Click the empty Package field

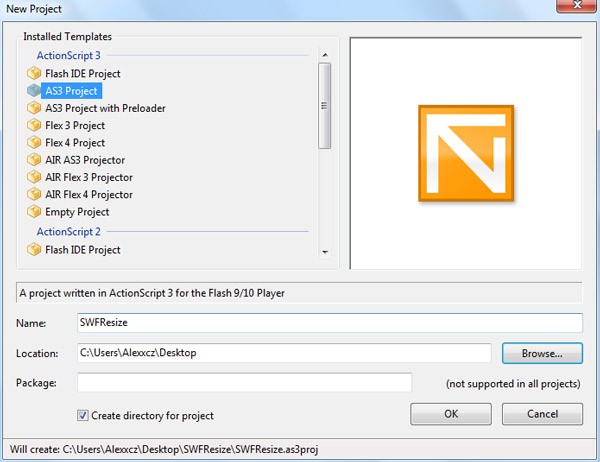245,382
